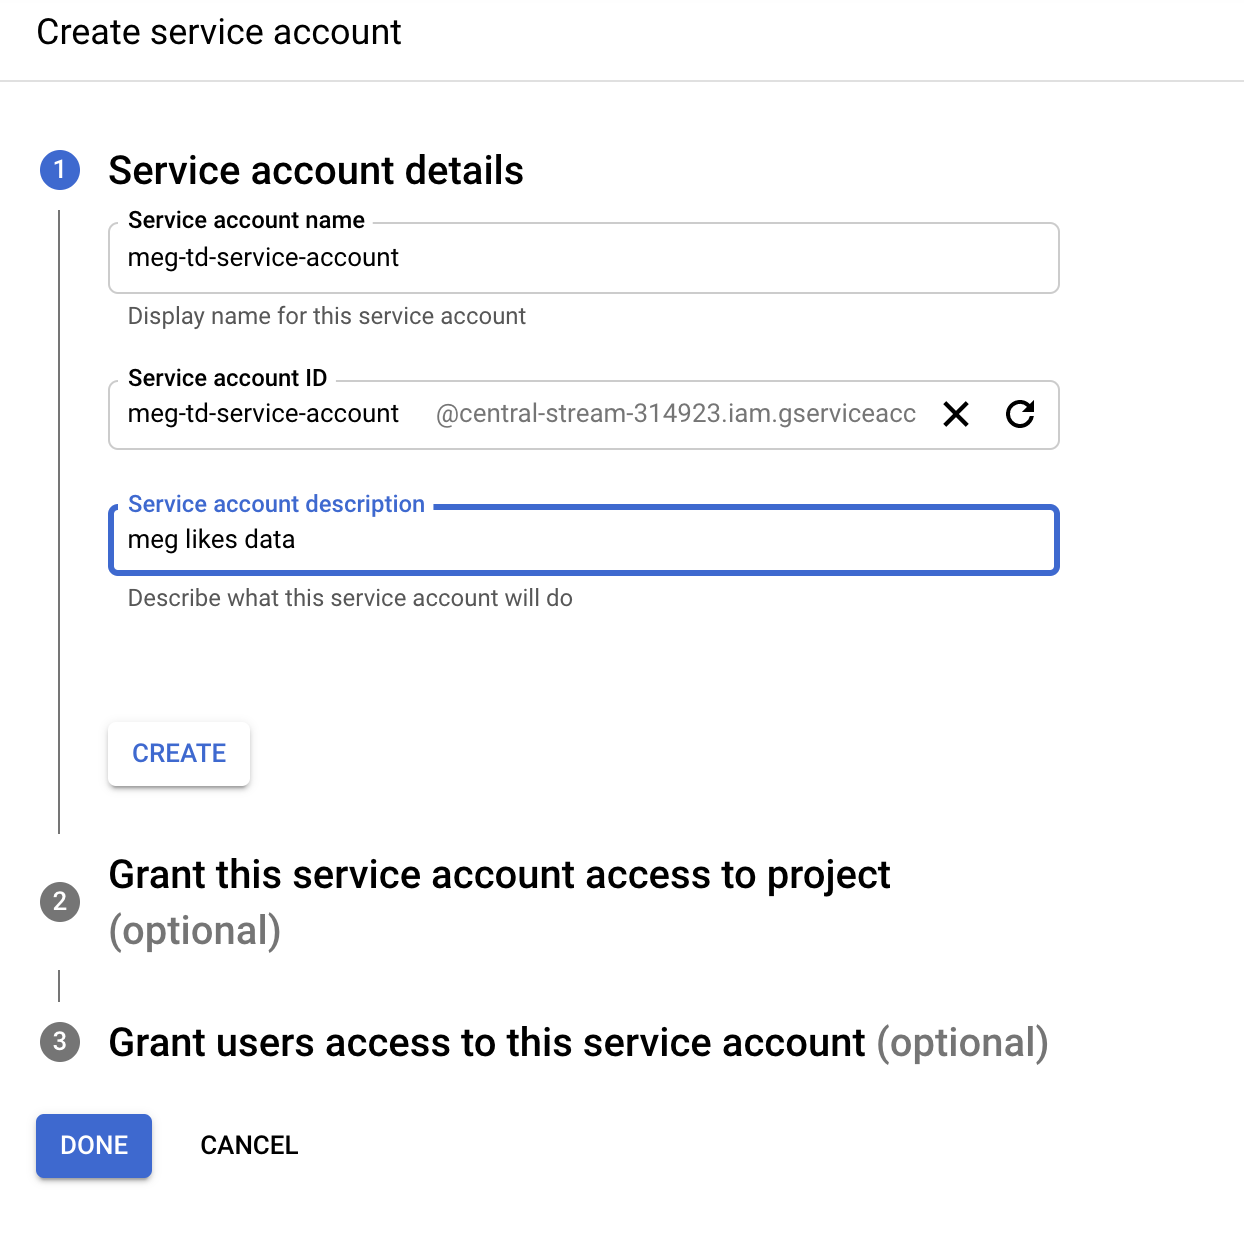Click the "Service account name" label
Screen dimensions: 1244x1236
coord(246,220)
